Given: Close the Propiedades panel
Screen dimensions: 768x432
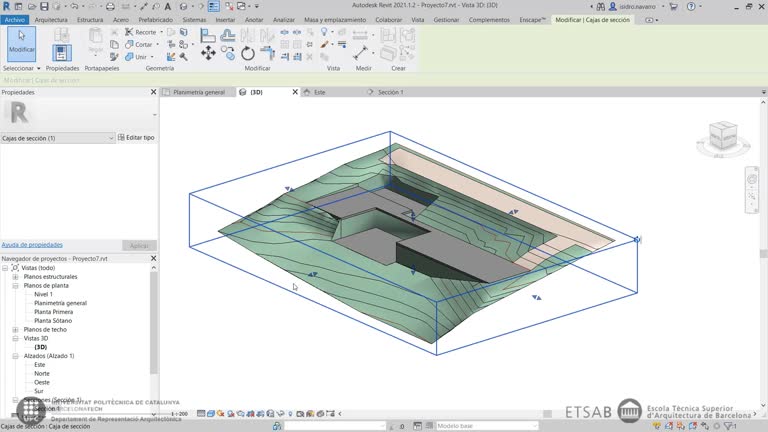Looking at the screenshot, I should click(x=153, y=92).
